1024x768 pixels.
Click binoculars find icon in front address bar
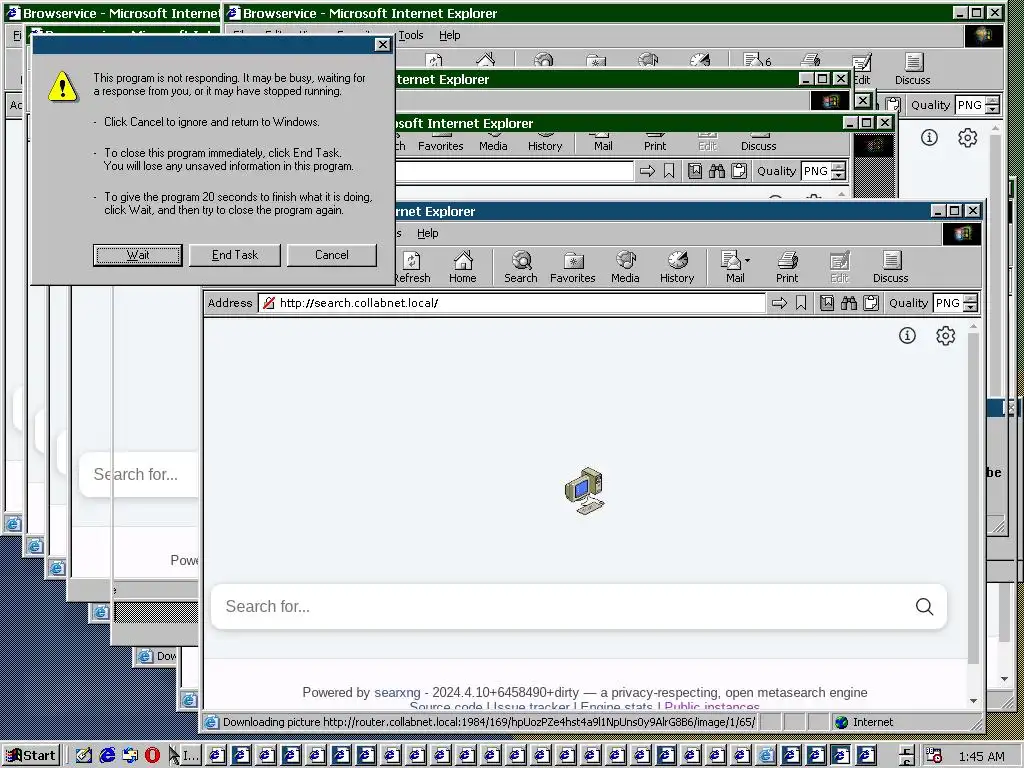(x=848, y=303)
